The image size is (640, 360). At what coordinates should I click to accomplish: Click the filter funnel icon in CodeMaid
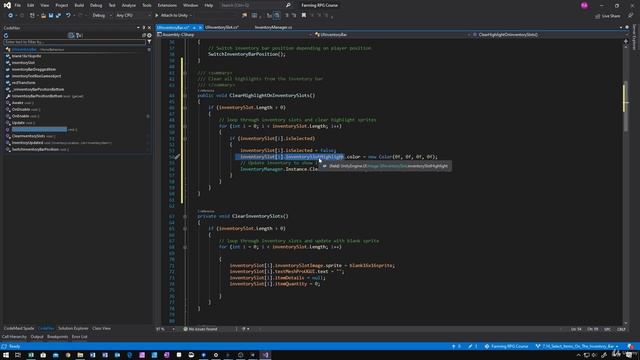(x=149, y=42)
